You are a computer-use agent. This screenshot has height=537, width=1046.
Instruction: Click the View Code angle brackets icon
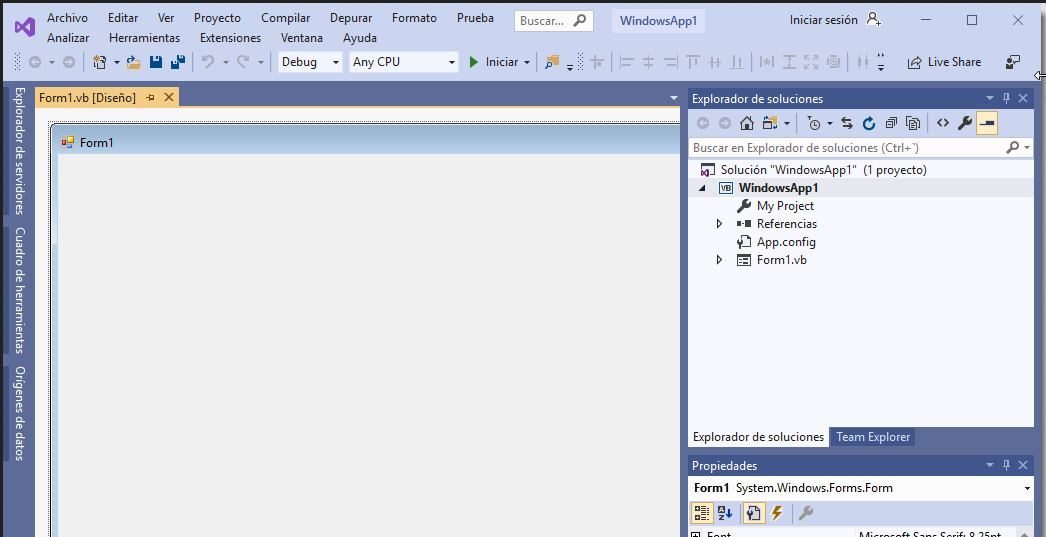[943, 123]
